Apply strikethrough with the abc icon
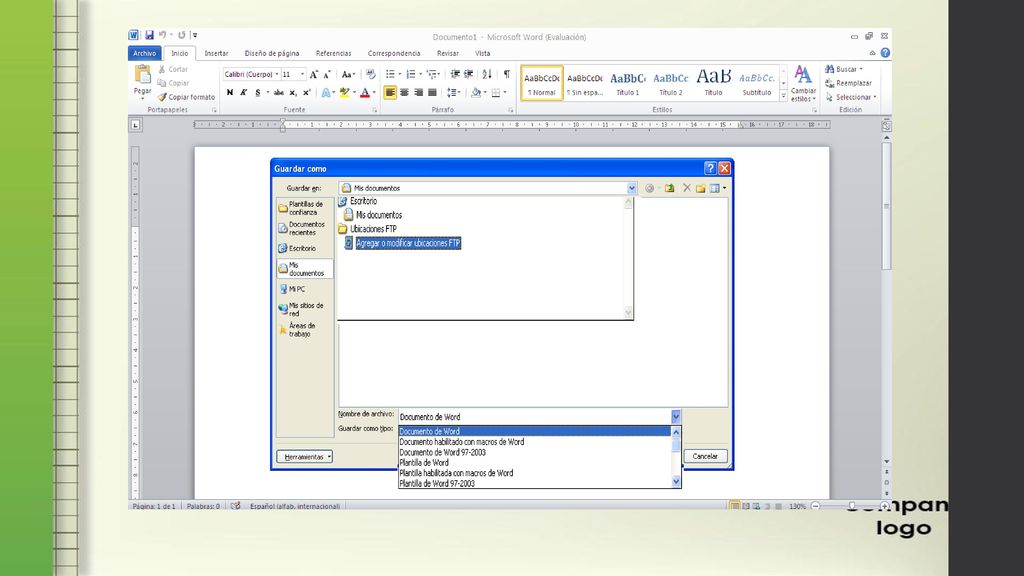The image size is (1024, 576). coord(279,93)
